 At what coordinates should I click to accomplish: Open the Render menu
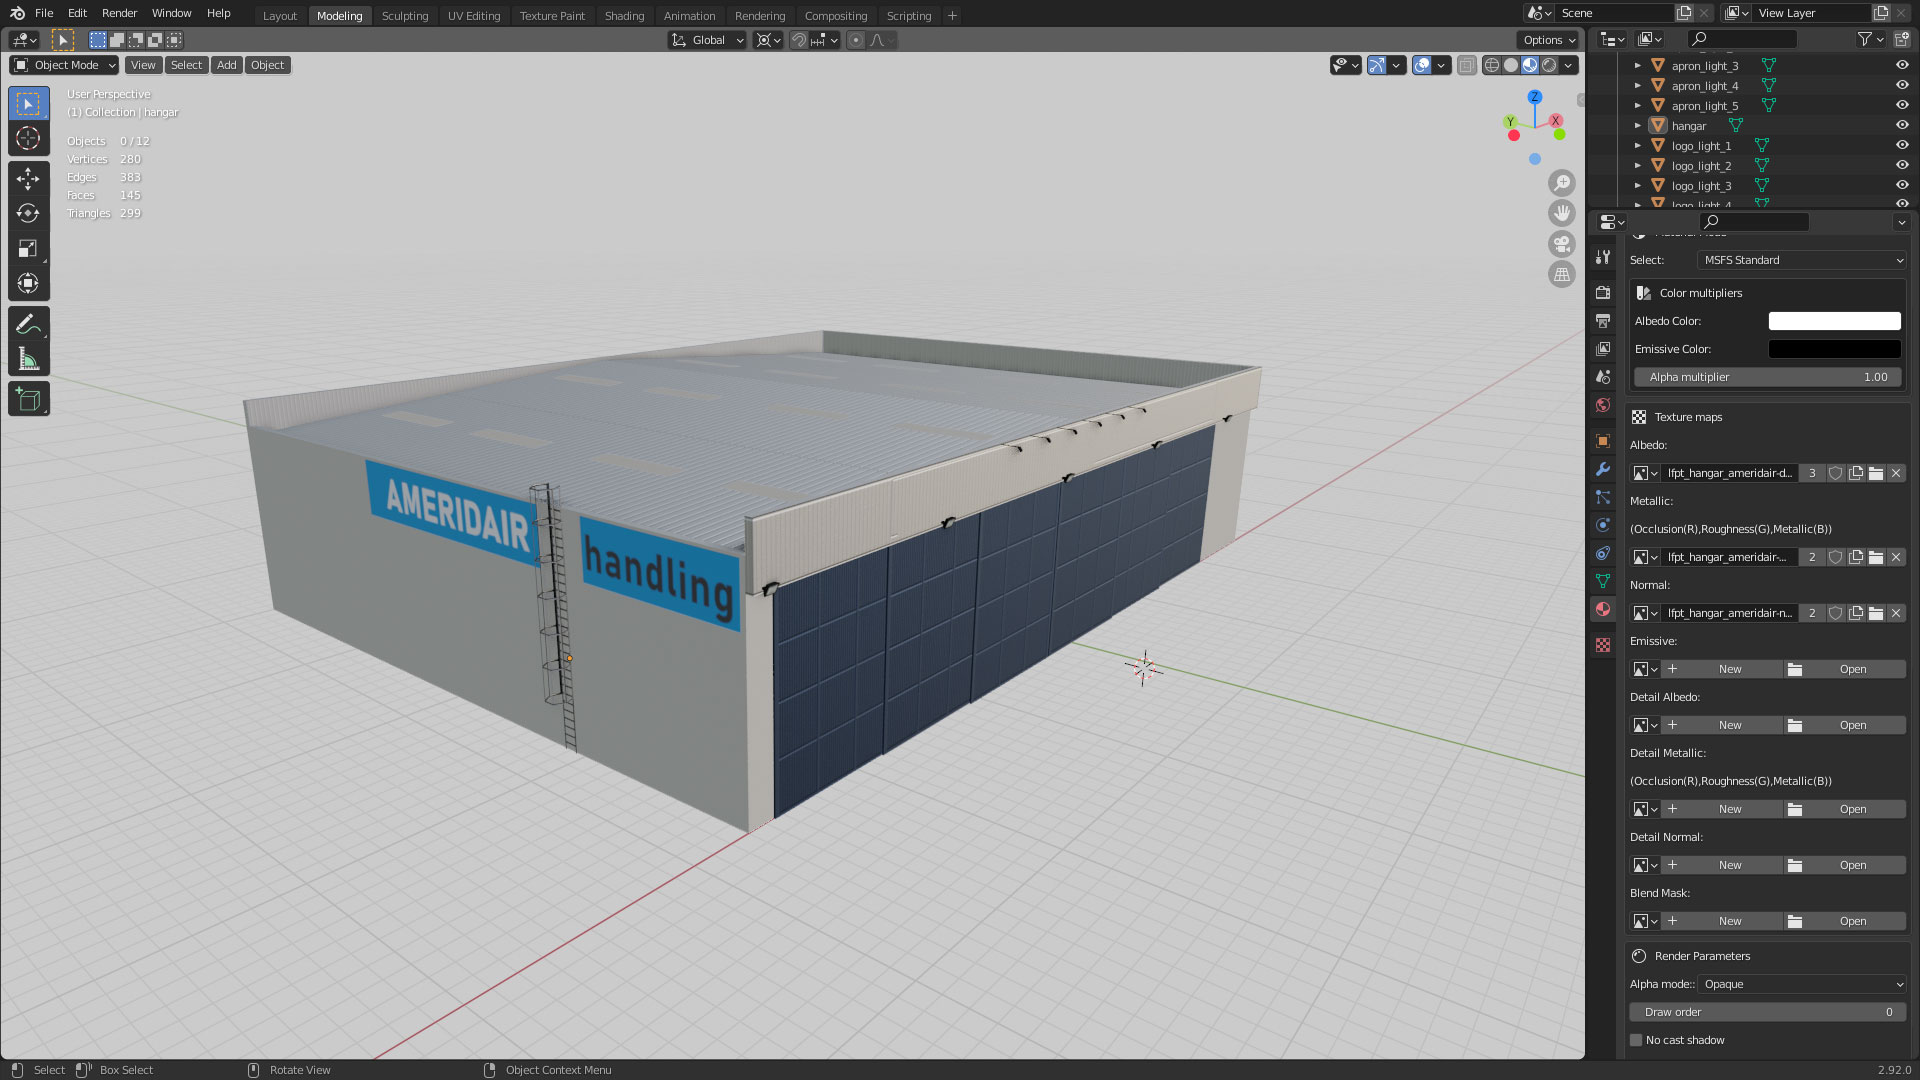pos(119,13)
